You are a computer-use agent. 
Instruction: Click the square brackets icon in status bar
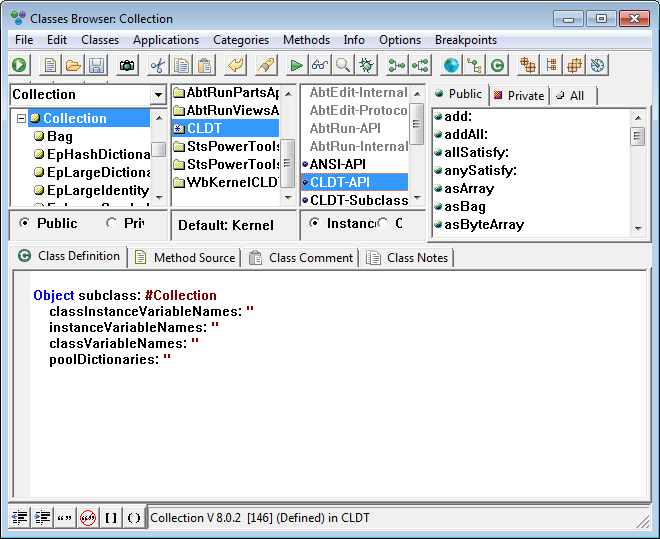111,517
